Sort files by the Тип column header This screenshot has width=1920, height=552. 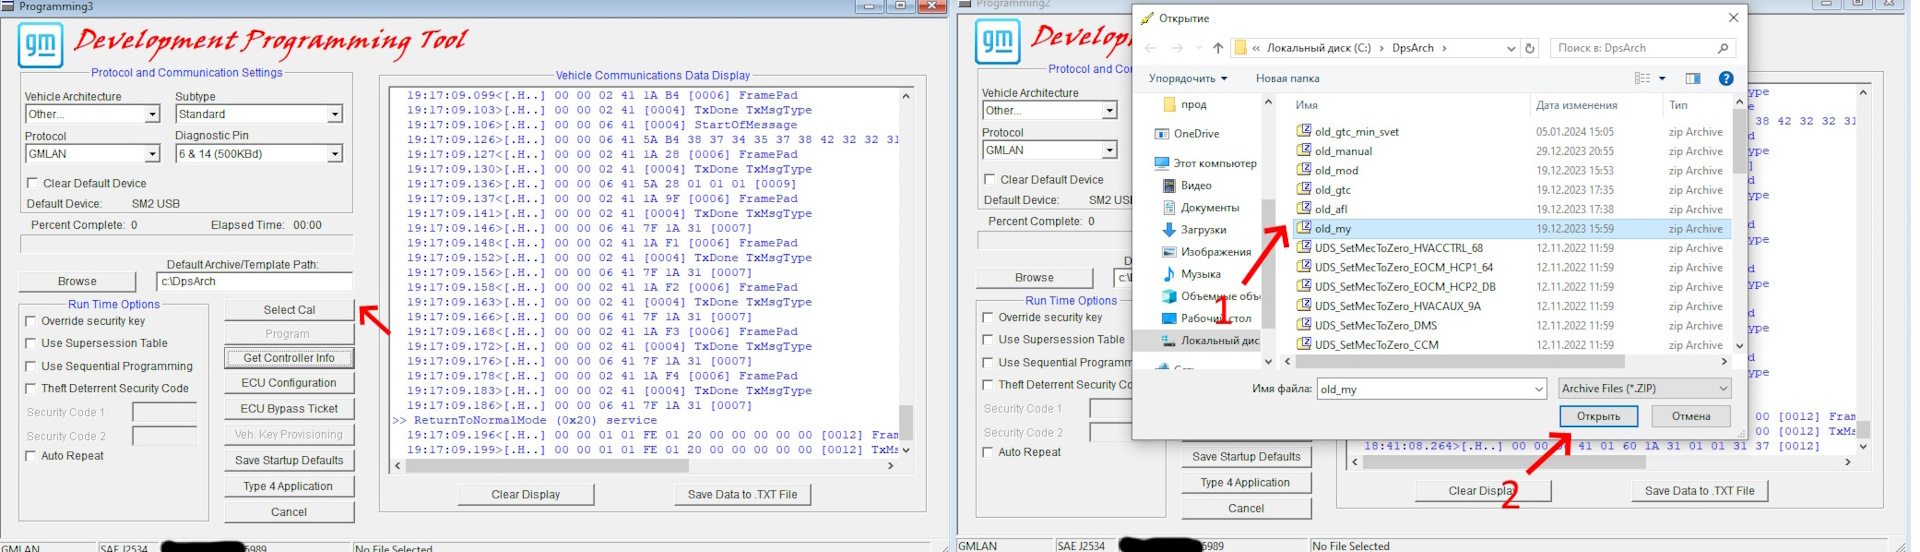(1677, 105)
